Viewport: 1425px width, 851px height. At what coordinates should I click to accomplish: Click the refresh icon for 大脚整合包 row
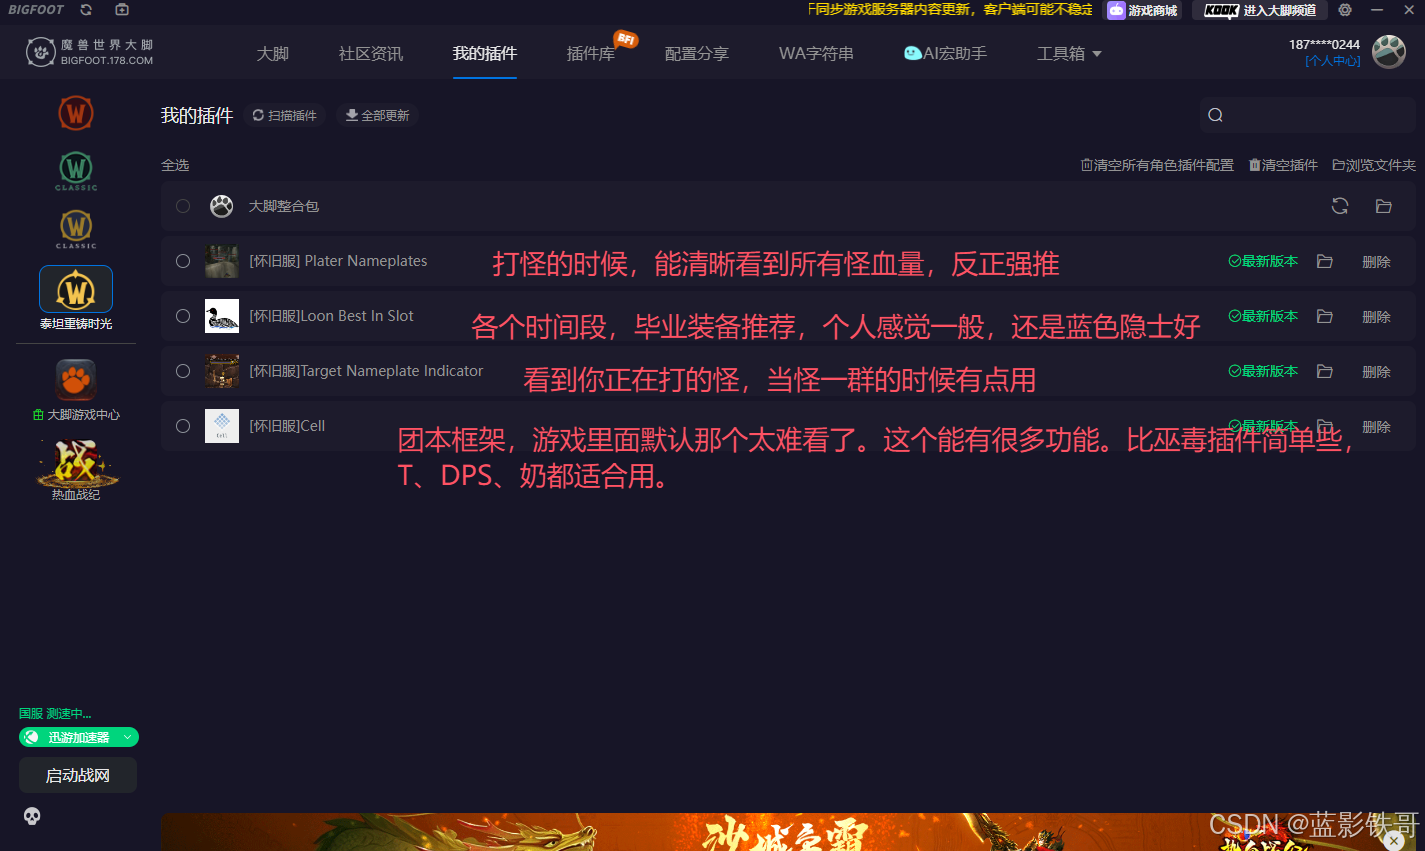(1340, 206)
